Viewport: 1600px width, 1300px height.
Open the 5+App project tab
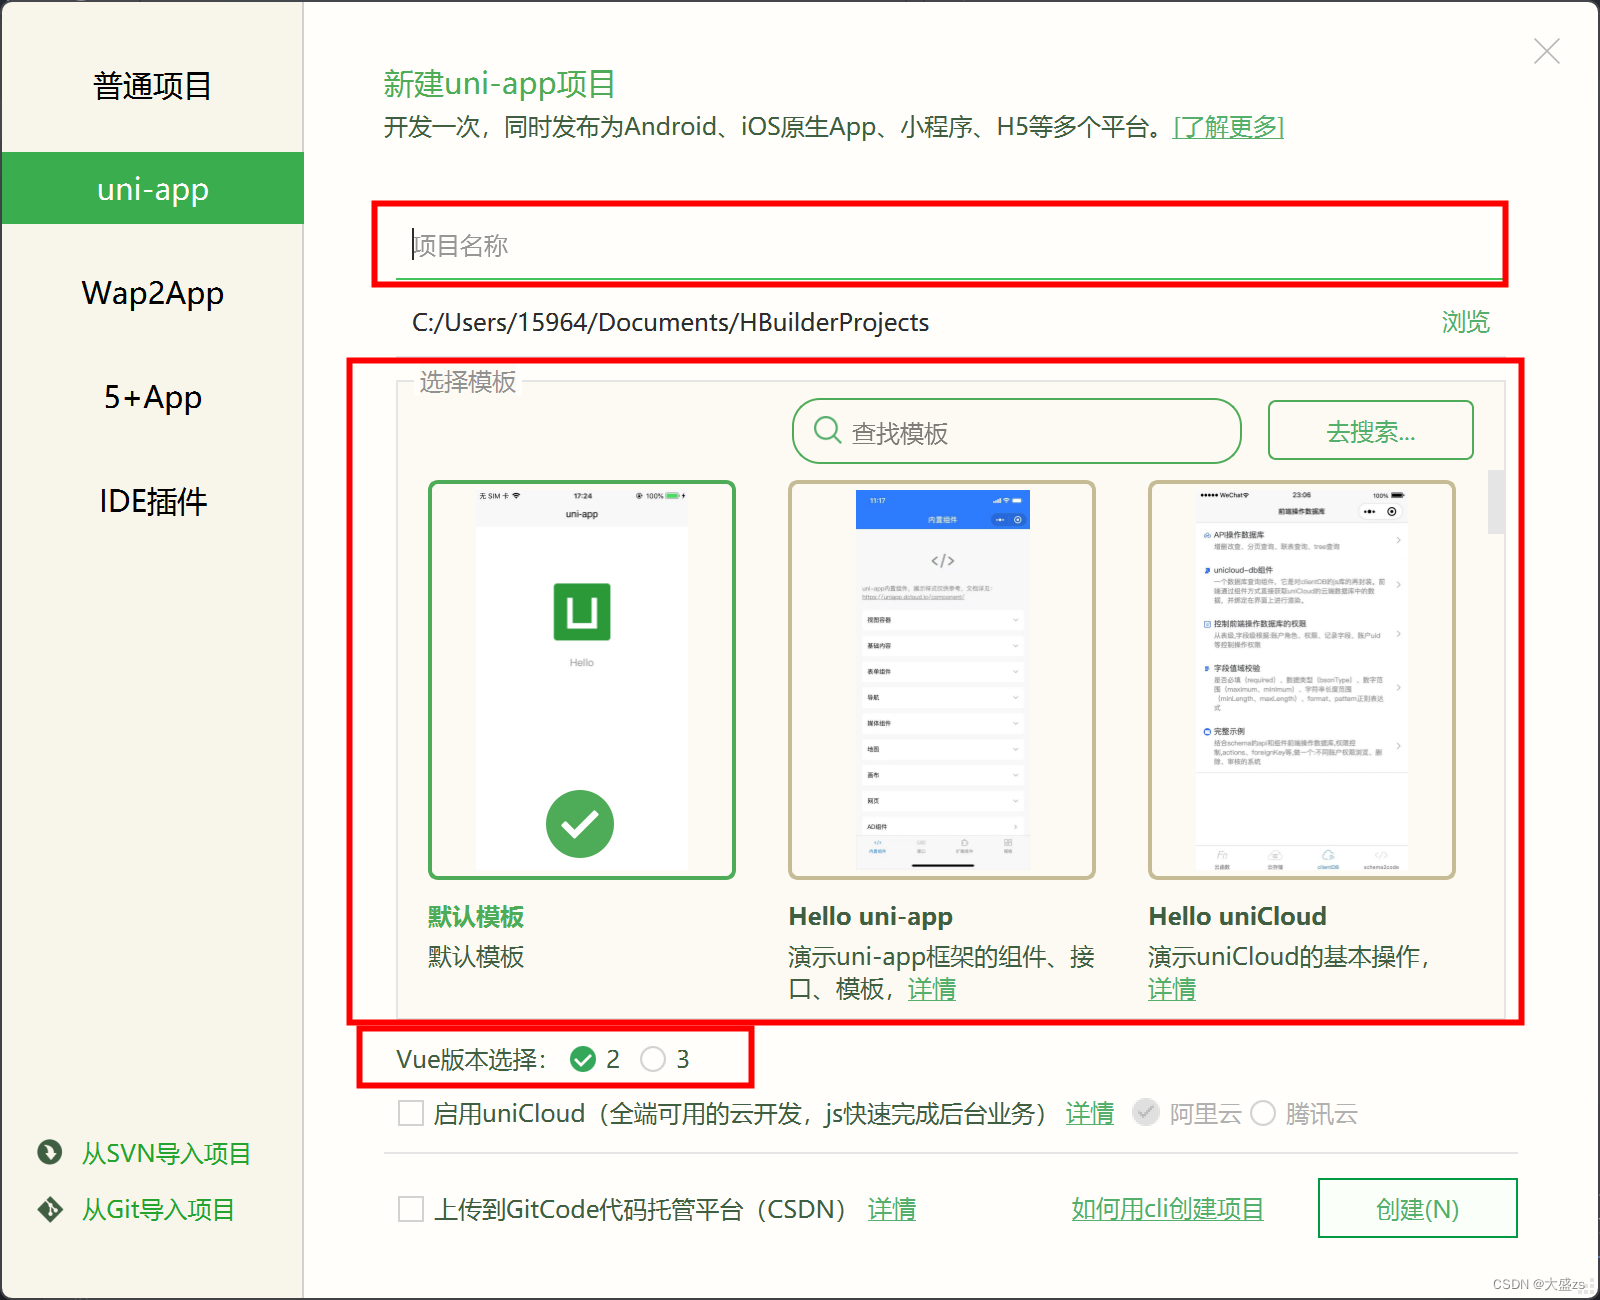[x=152, y=397]
